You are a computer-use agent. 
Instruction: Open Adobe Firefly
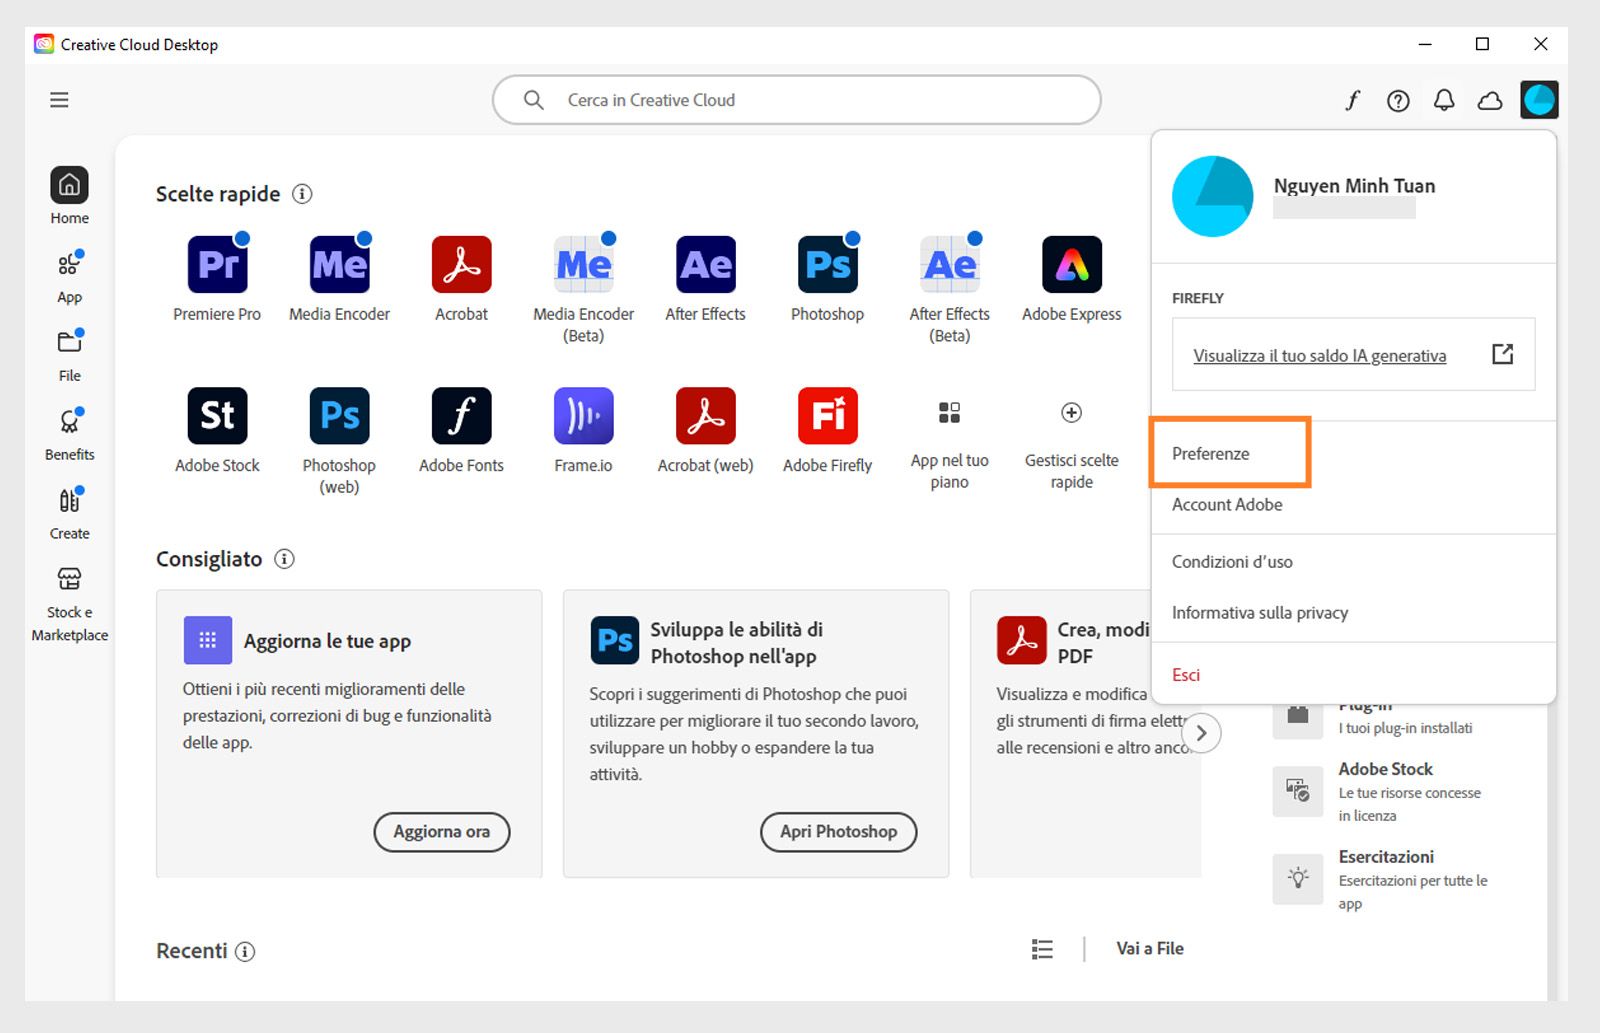pos(827,415)
